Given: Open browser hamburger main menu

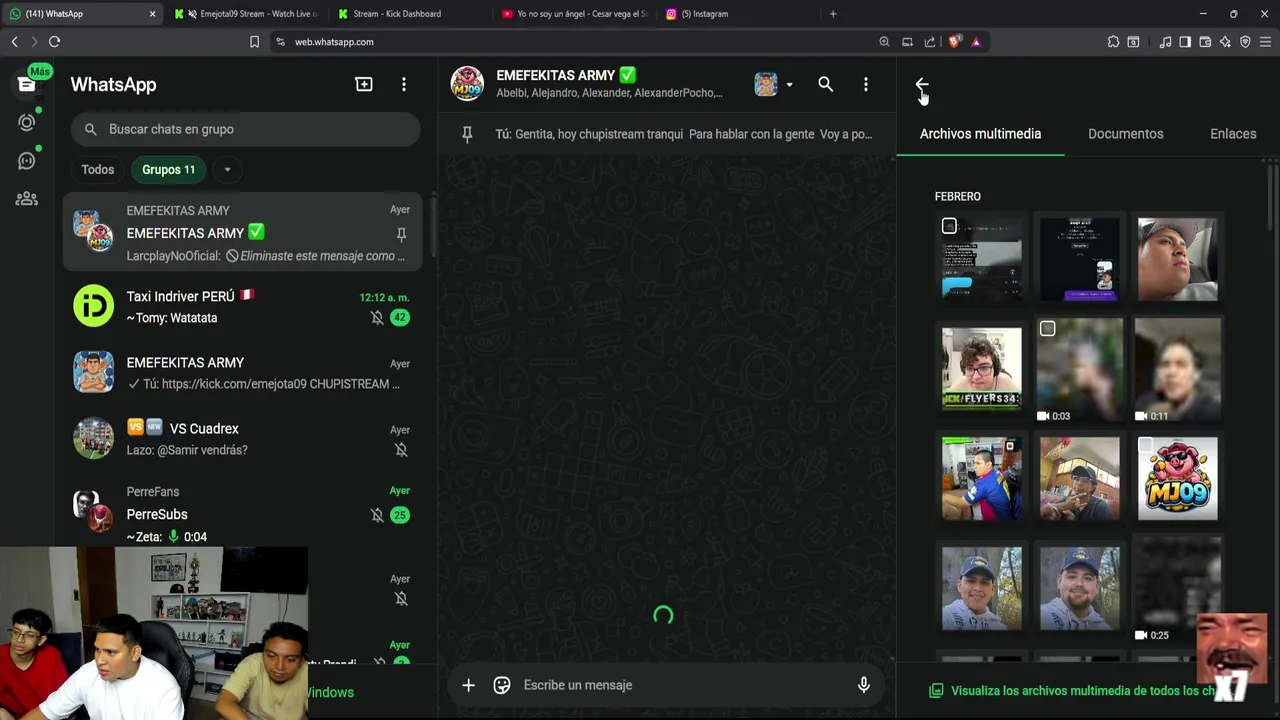Looking at the screenshot, I should (x=1265, y=41).
